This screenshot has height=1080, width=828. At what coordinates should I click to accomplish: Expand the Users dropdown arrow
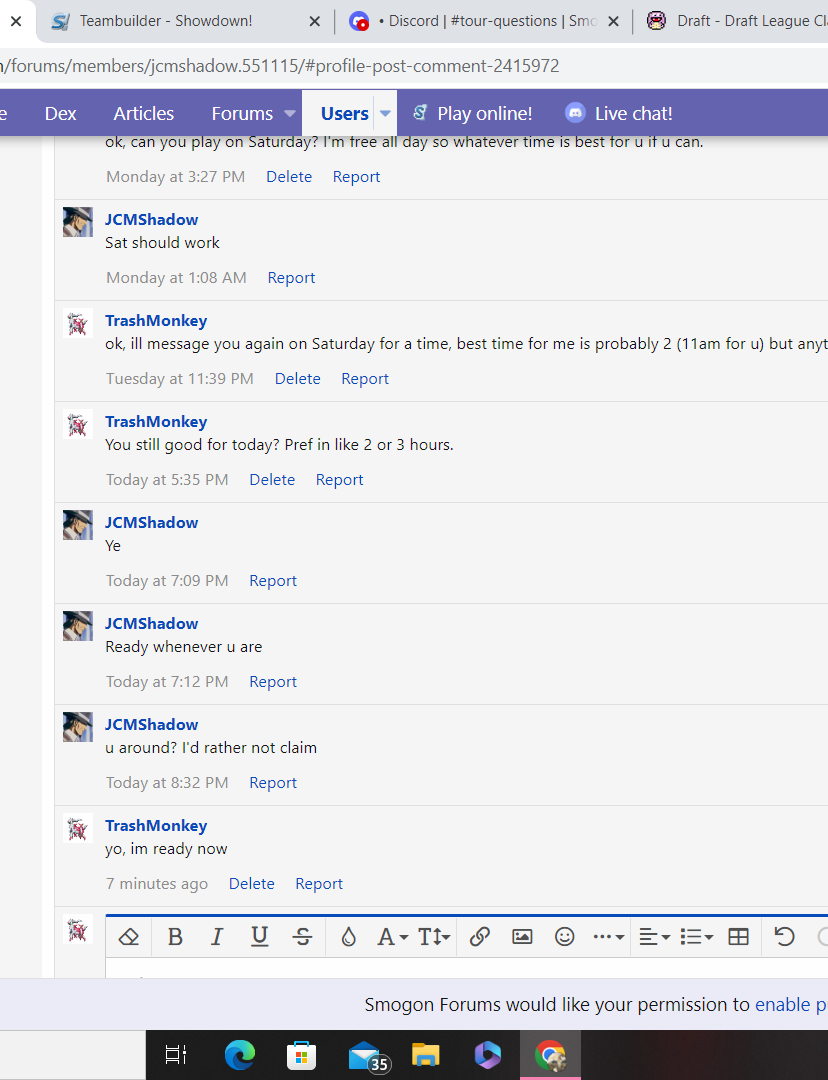386,114
